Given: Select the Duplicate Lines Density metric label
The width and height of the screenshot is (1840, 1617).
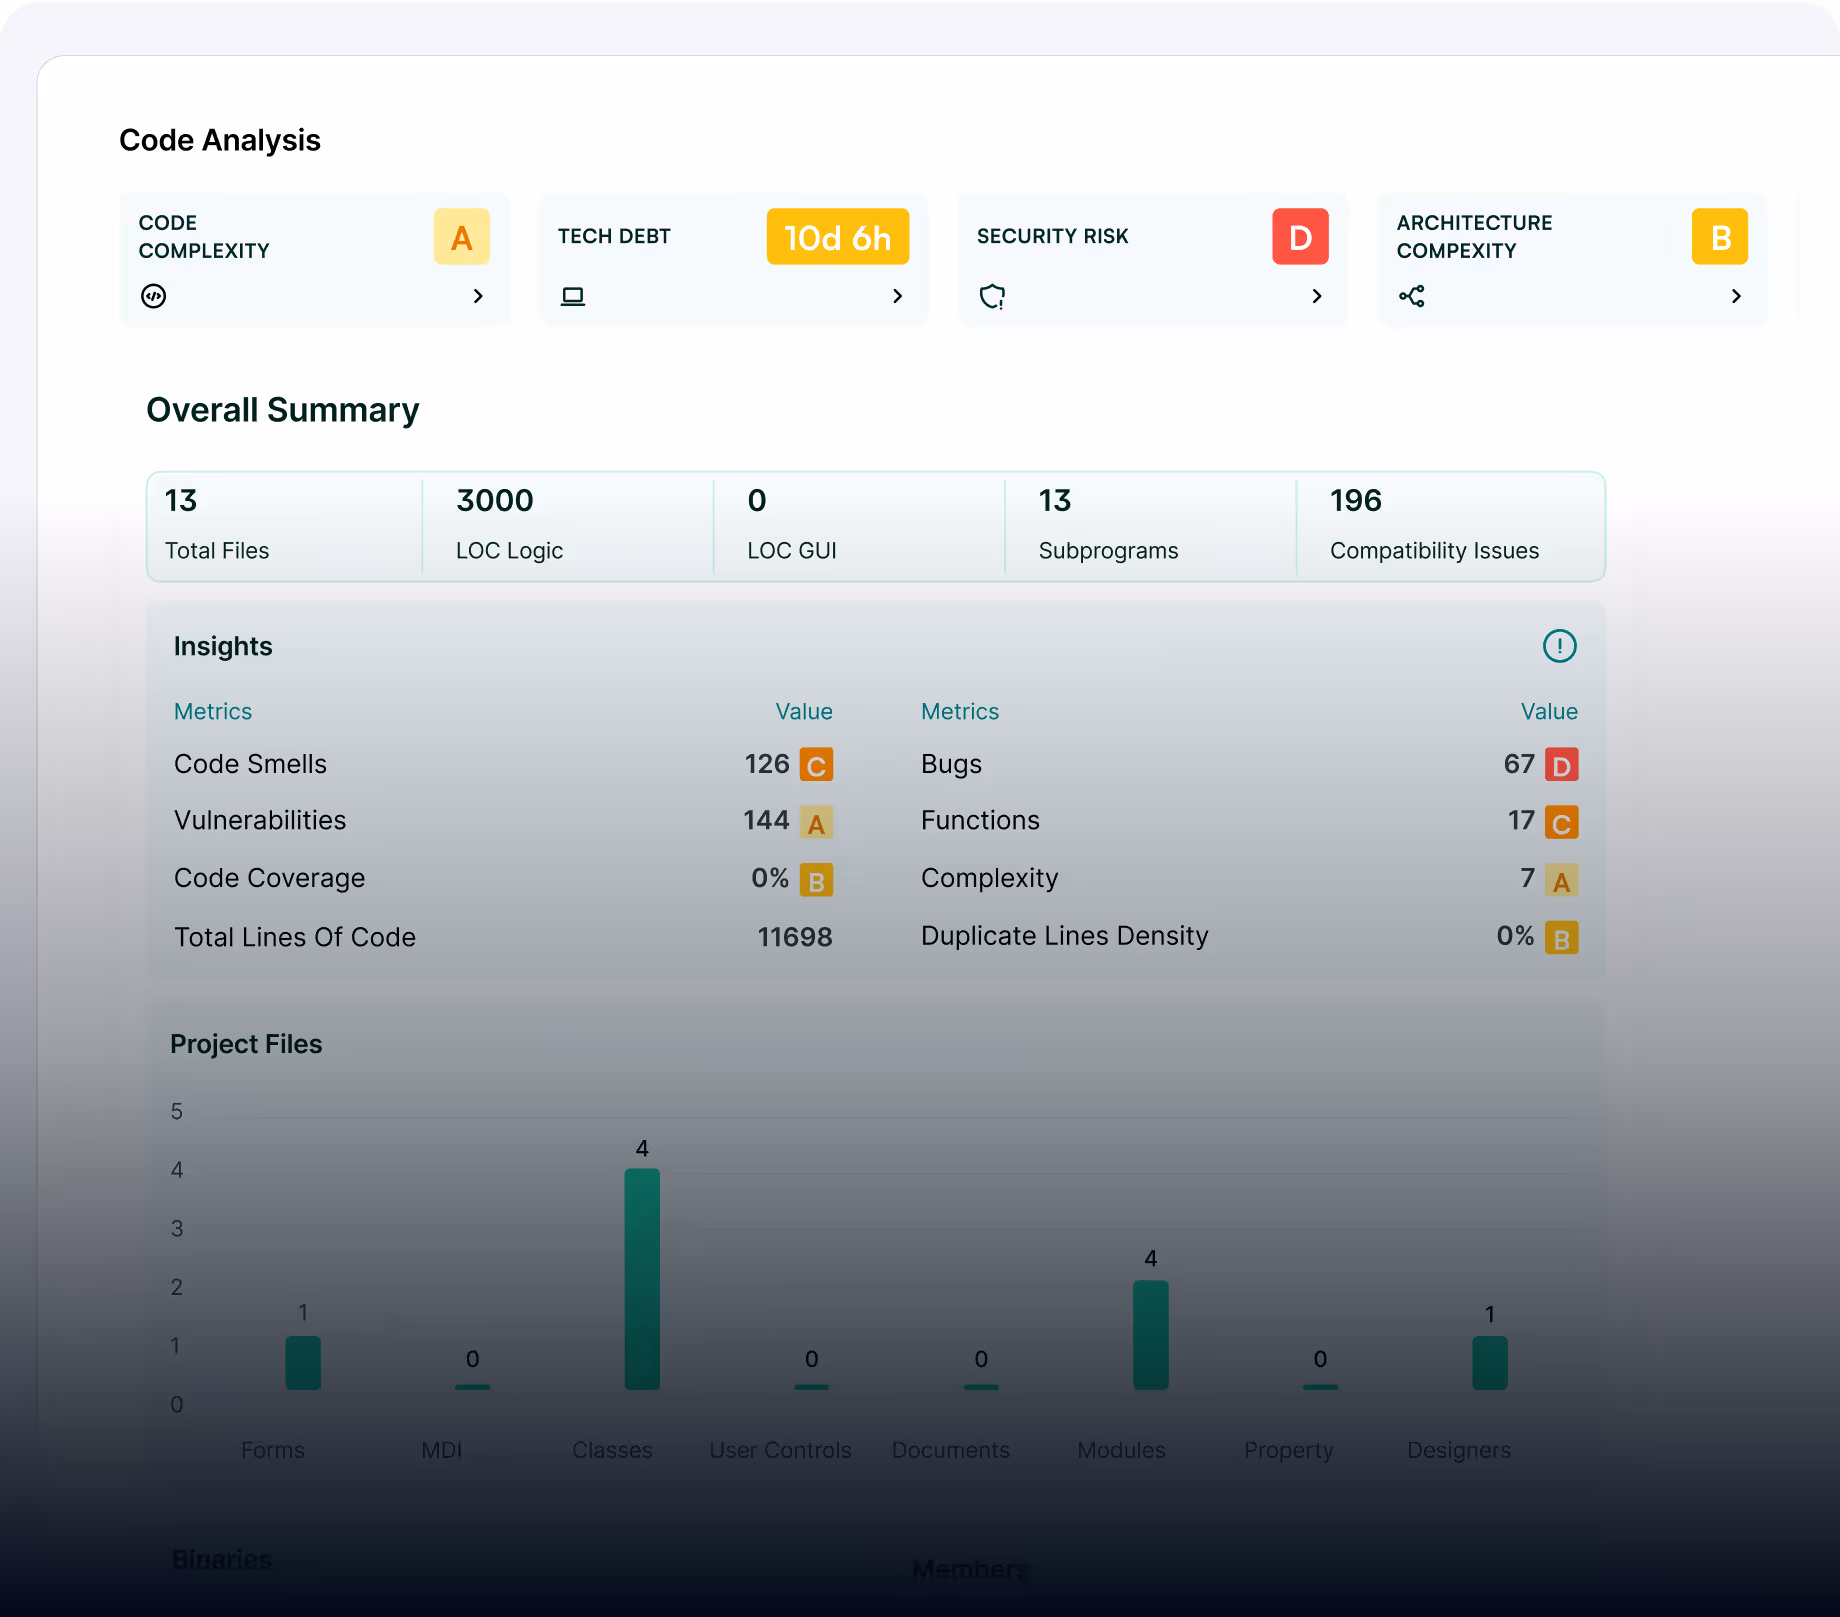Looking at the screenshot, I should pos(1065,936).
